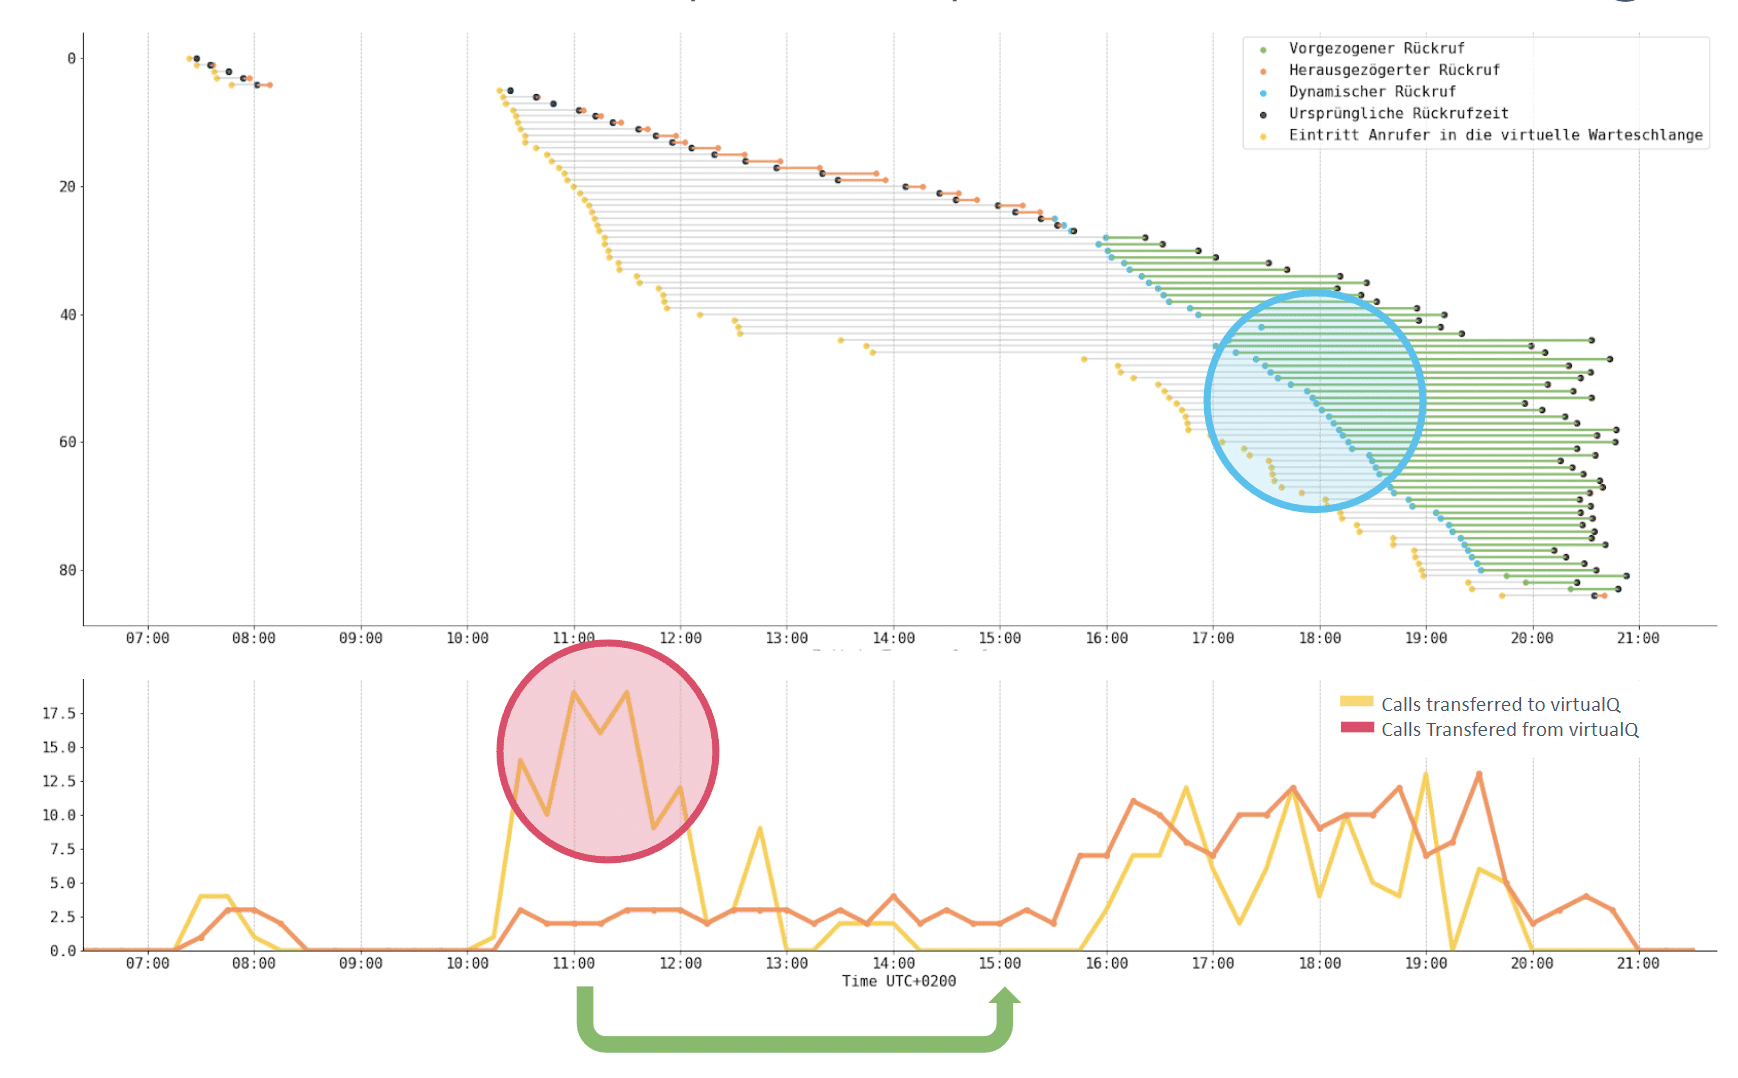Select the red Calls Transfered from virtualQ swatch
Image resolution: width=1738 pixels, height=1078 pixels.
[1357, 727]
